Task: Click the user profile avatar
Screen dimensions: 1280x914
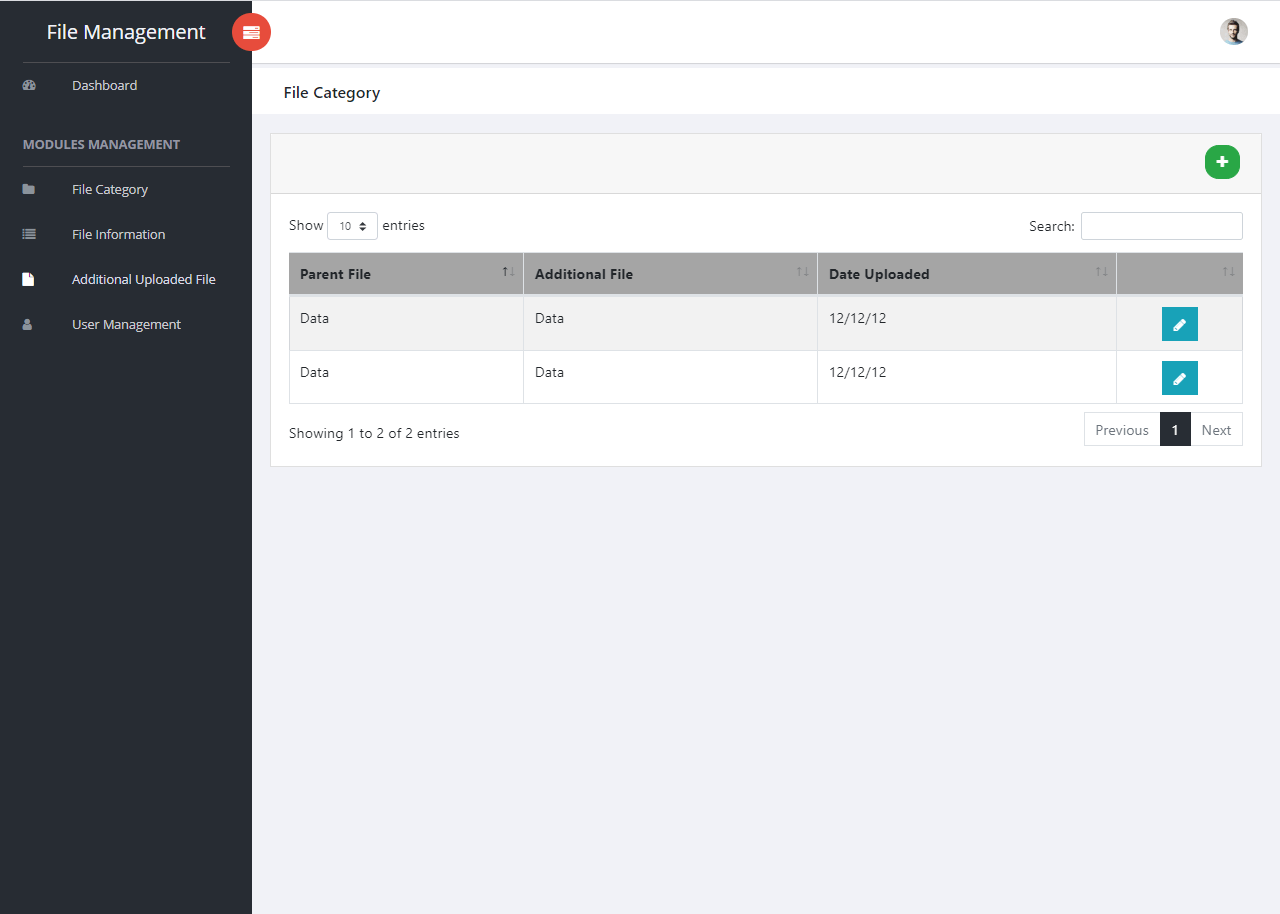Action: point(1233,31)
